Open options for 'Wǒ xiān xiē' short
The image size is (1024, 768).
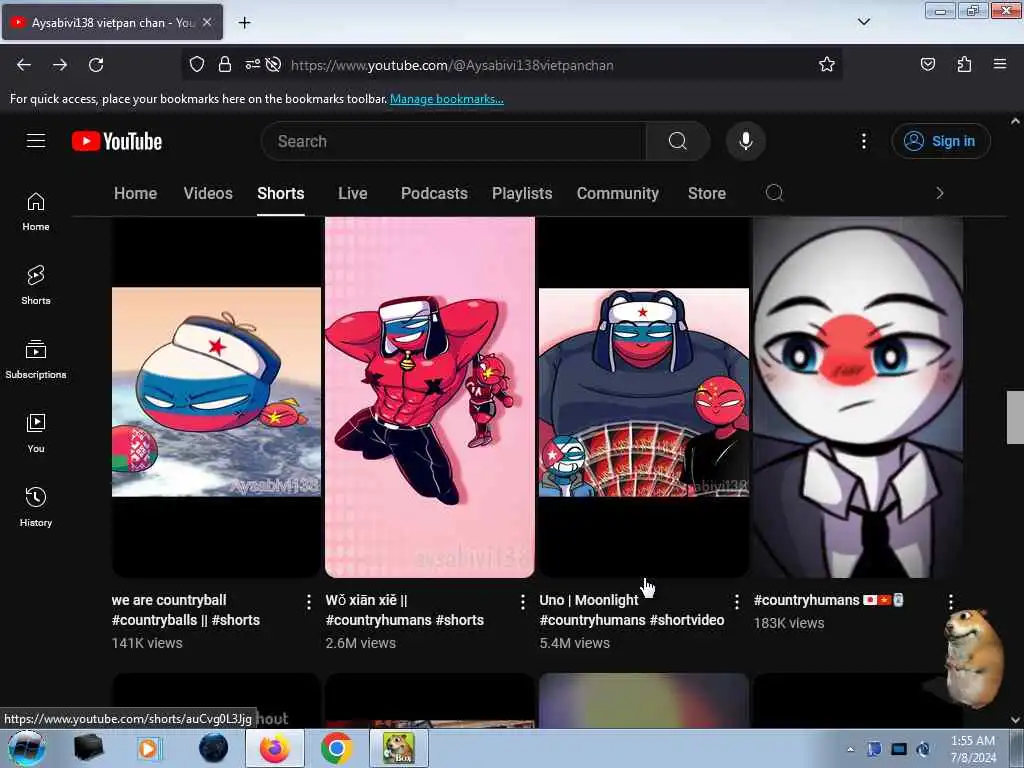click(522, 602)
